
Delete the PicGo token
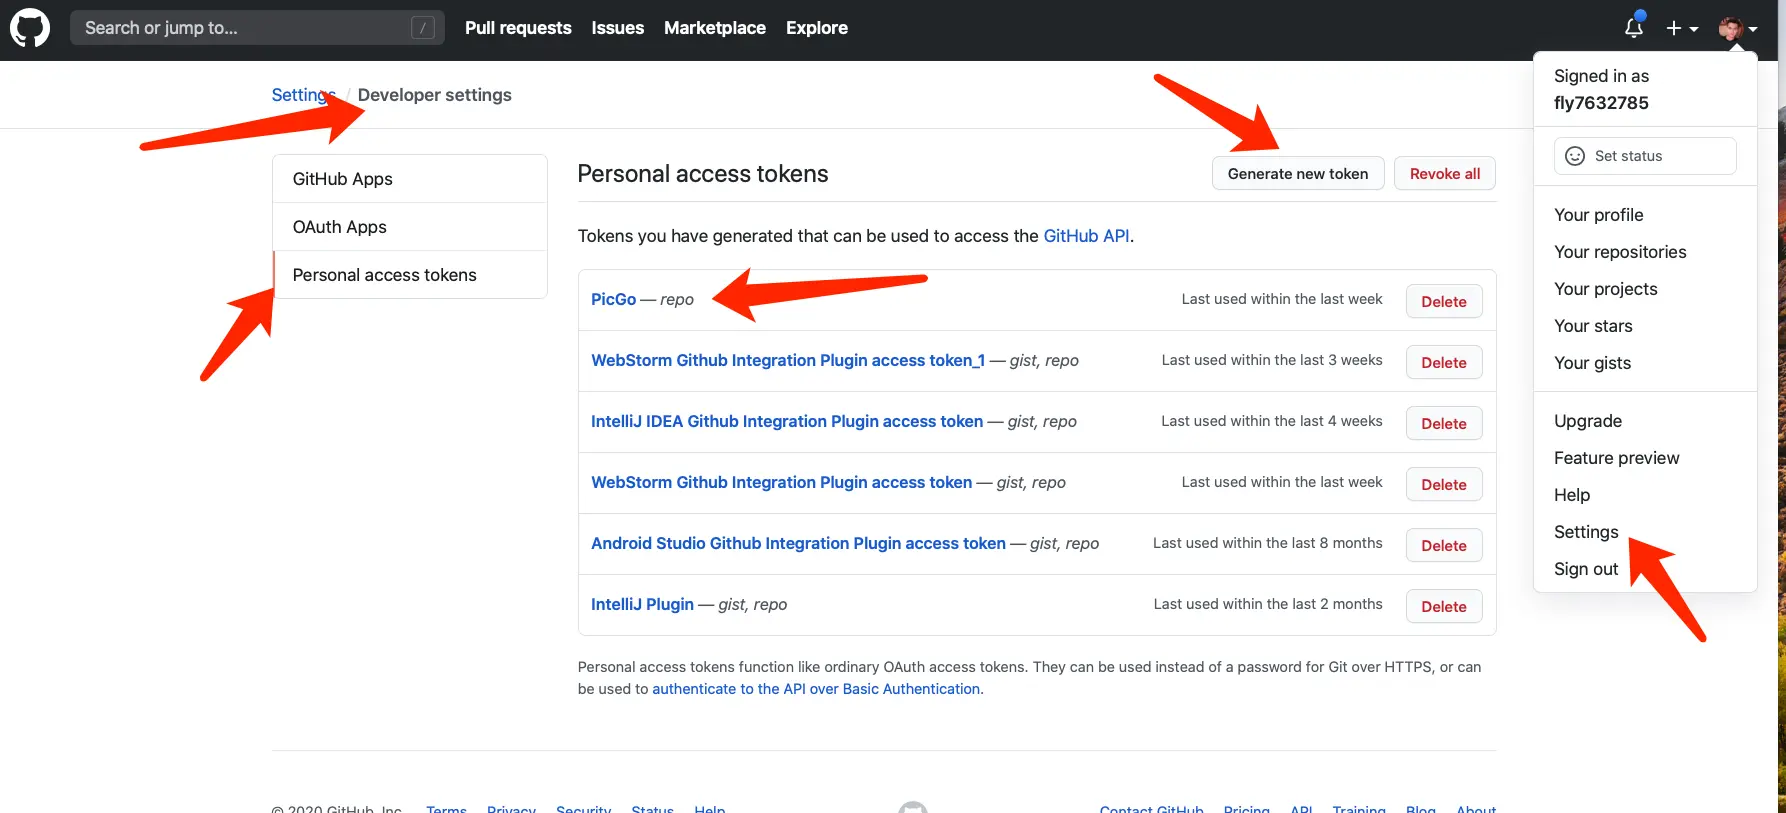click(x=1443, y=302)
